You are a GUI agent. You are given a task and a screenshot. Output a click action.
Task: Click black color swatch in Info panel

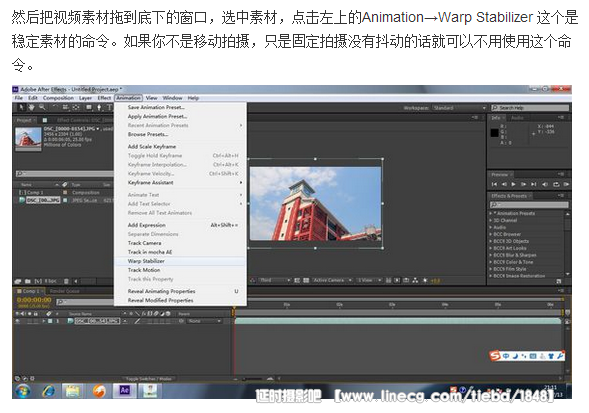point(494,133)
